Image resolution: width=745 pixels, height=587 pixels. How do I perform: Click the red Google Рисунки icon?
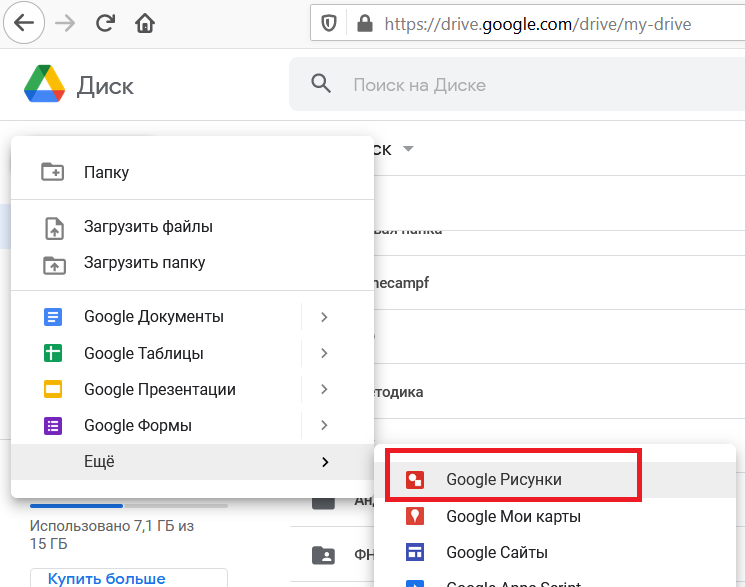pos(415,480)
